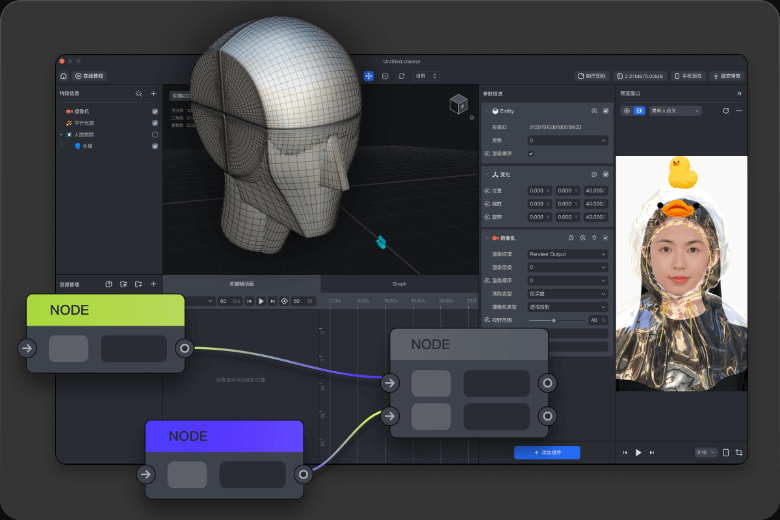
Task: Click the orientation cube gizmo in viewport
Action: (458, 103)
